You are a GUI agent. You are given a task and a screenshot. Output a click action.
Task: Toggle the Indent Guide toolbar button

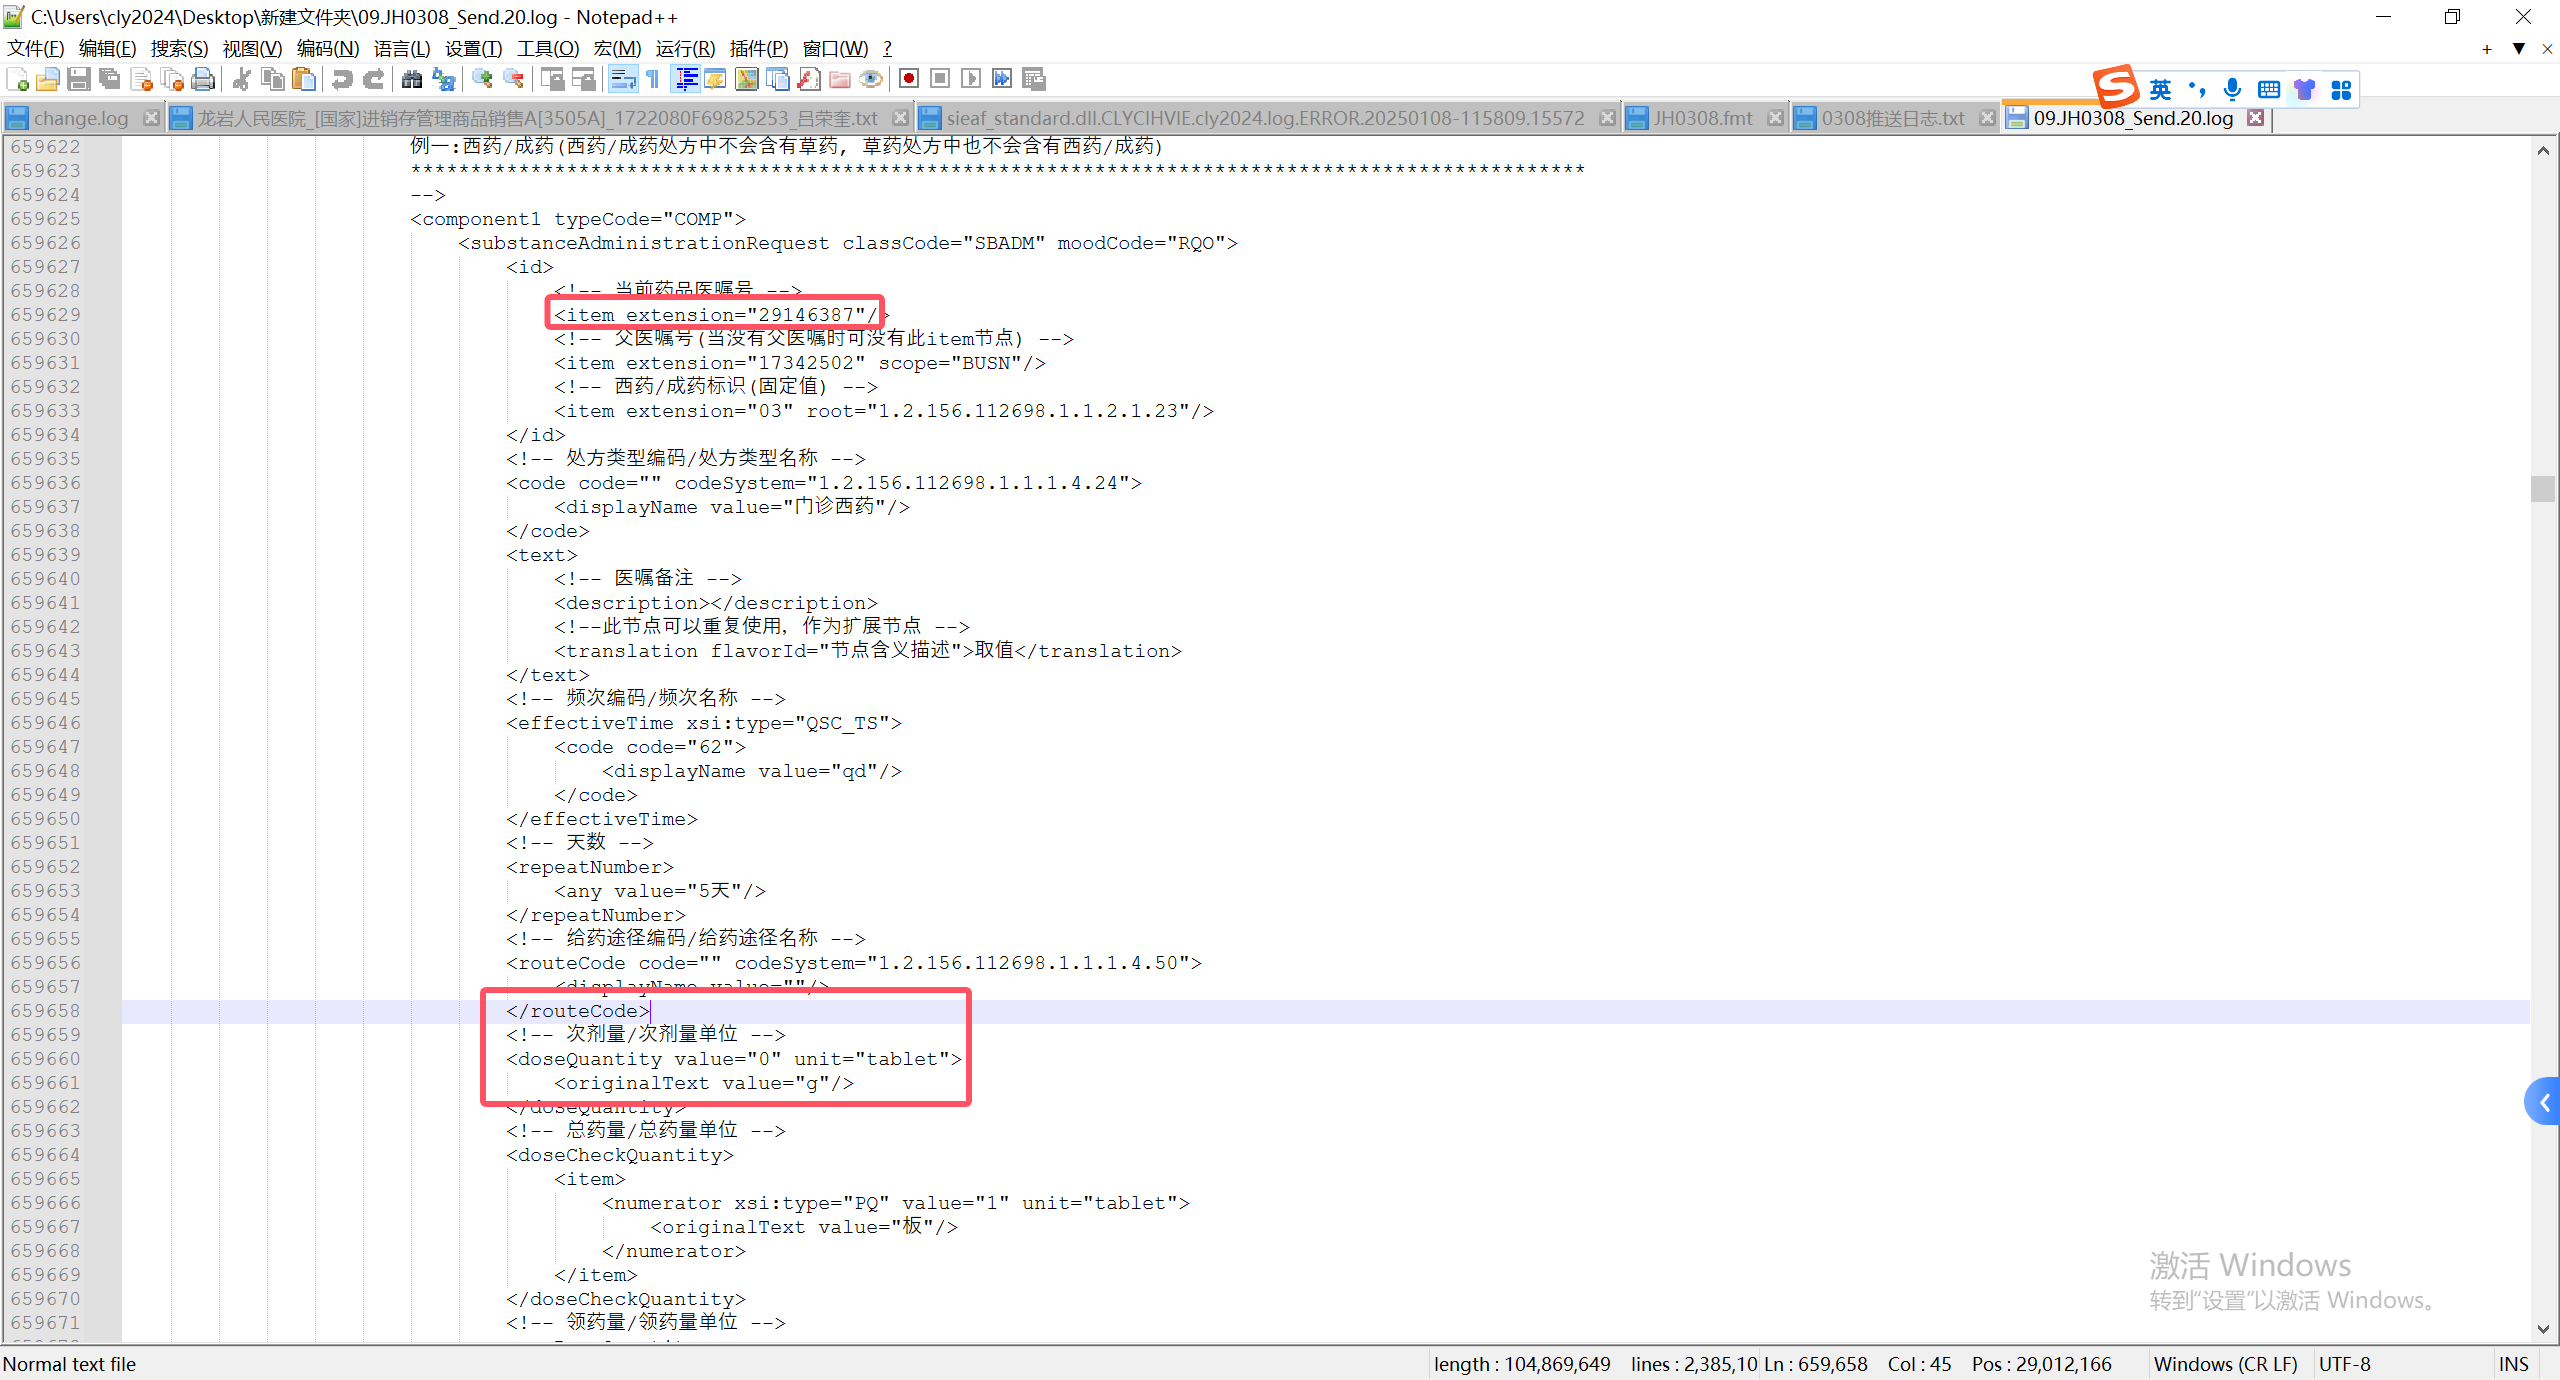(x=686, y=79)
